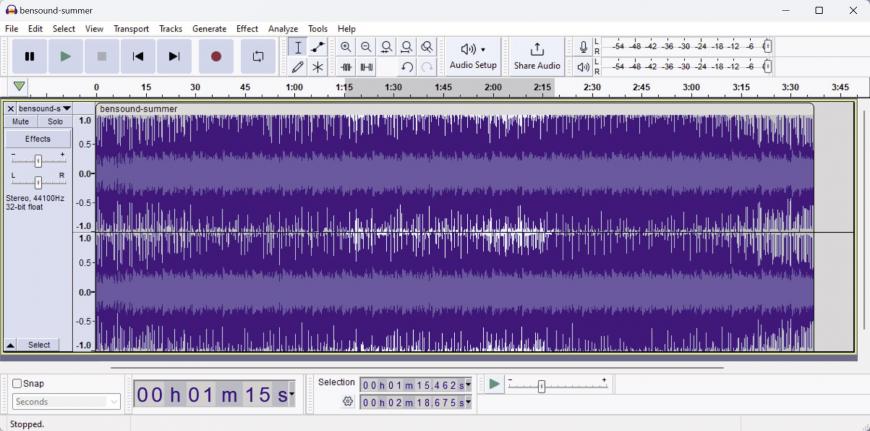Adjust the track gain slider

(38, 161)
